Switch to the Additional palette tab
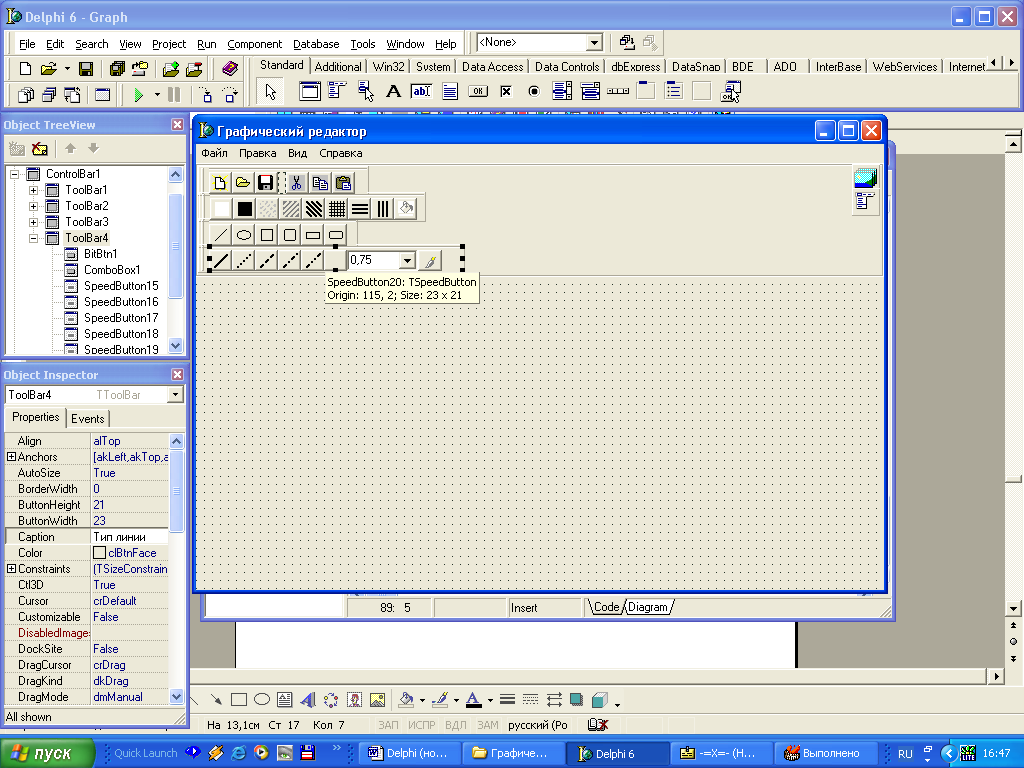Viewport: 1024px width, 768px height. coord(338,67)
